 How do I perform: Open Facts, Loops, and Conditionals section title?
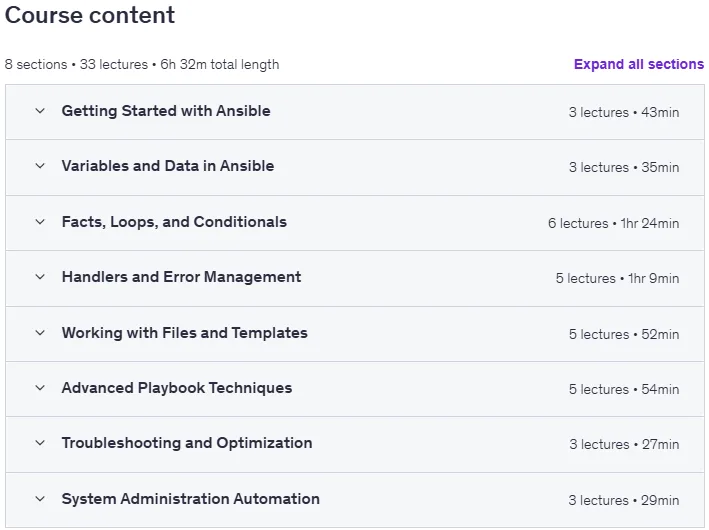(x=174, y=222)
